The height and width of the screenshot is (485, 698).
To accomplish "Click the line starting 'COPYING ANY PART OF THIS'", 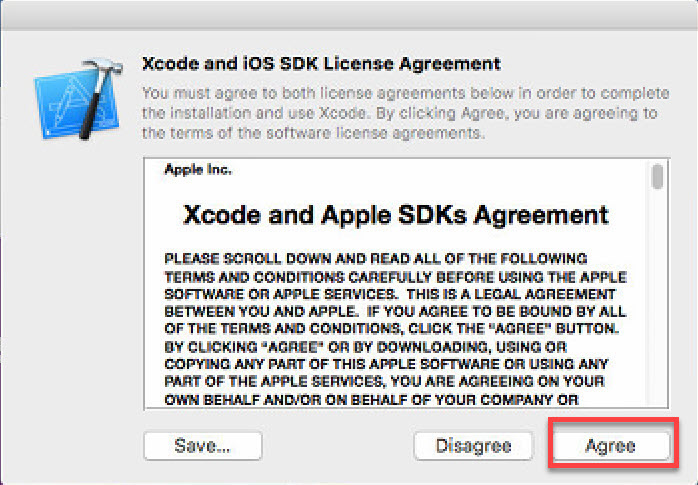I will 386,364.
